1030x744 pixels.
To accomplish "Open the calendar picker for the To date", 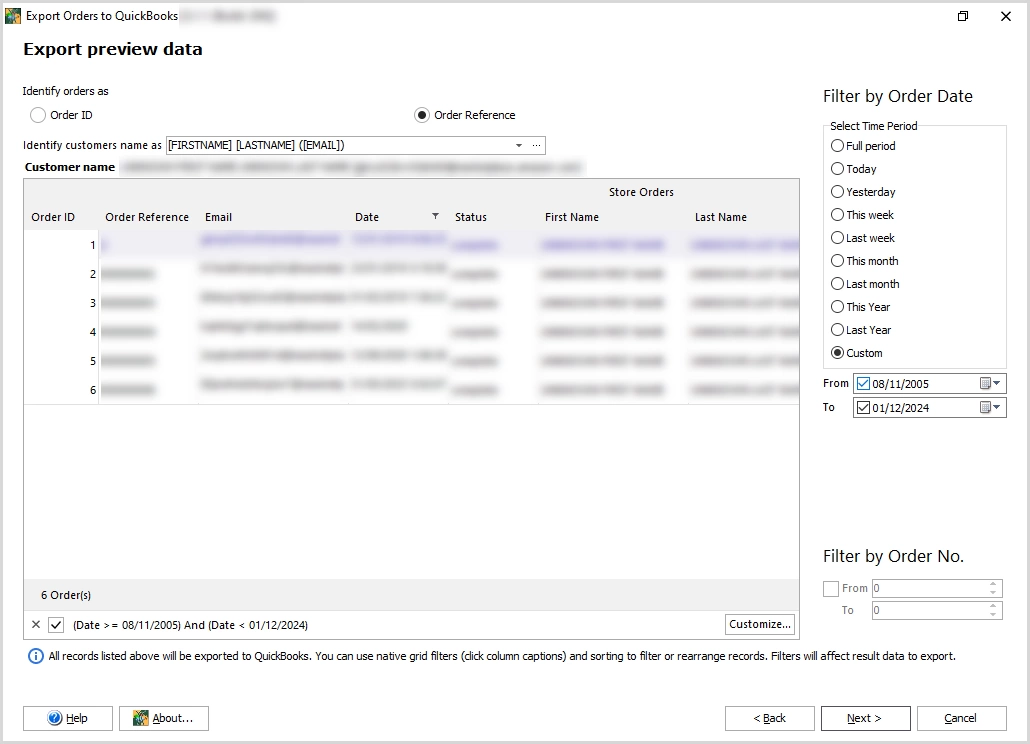I will (x=990, y=408).
